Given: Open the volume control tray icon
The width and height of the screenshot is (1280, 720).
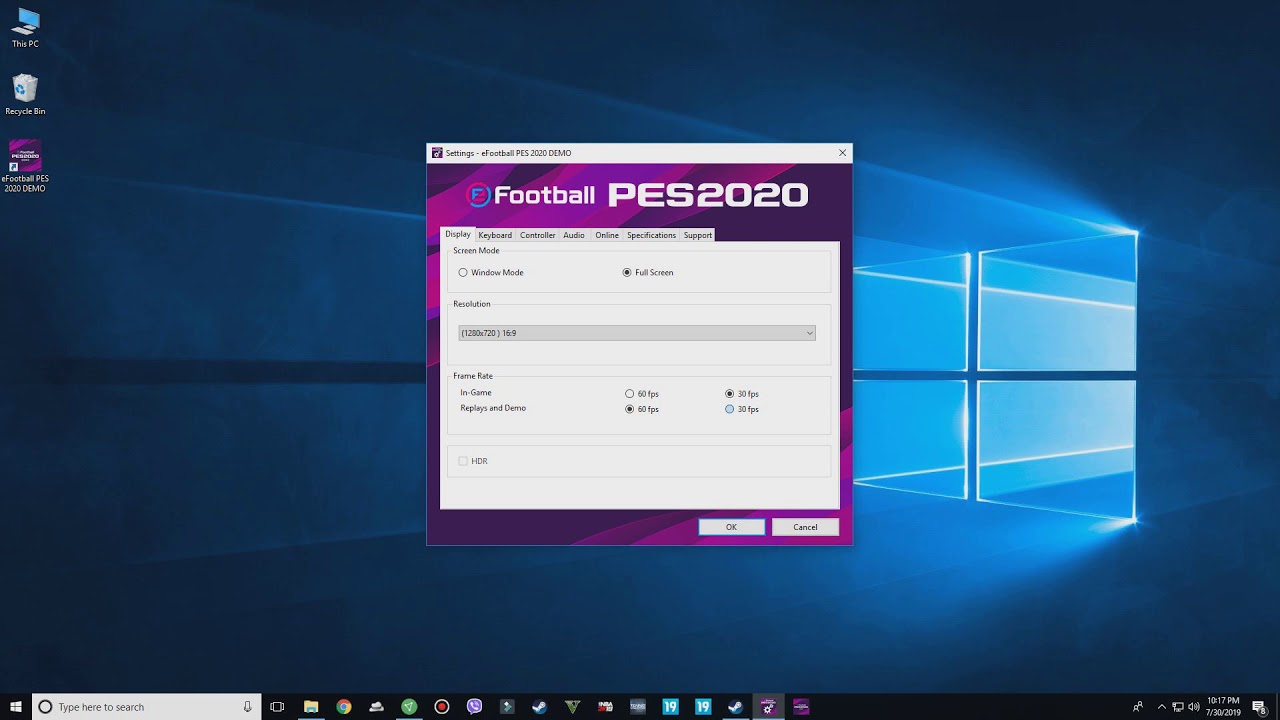Looking at the screenshot, I should pos(1194,707).
